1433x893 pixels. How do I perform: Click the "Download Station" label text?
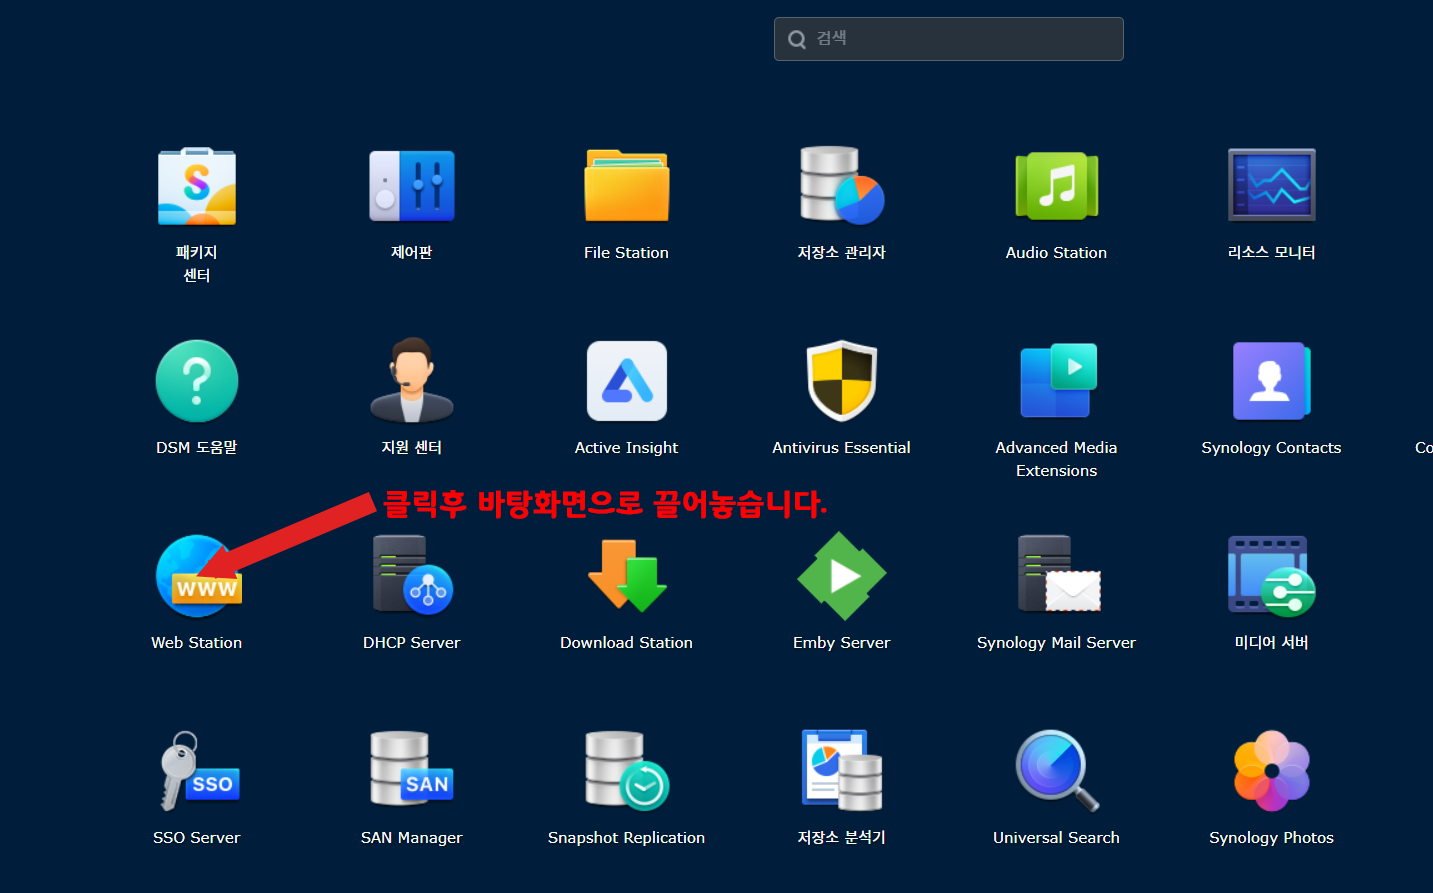tap(627, 643)
